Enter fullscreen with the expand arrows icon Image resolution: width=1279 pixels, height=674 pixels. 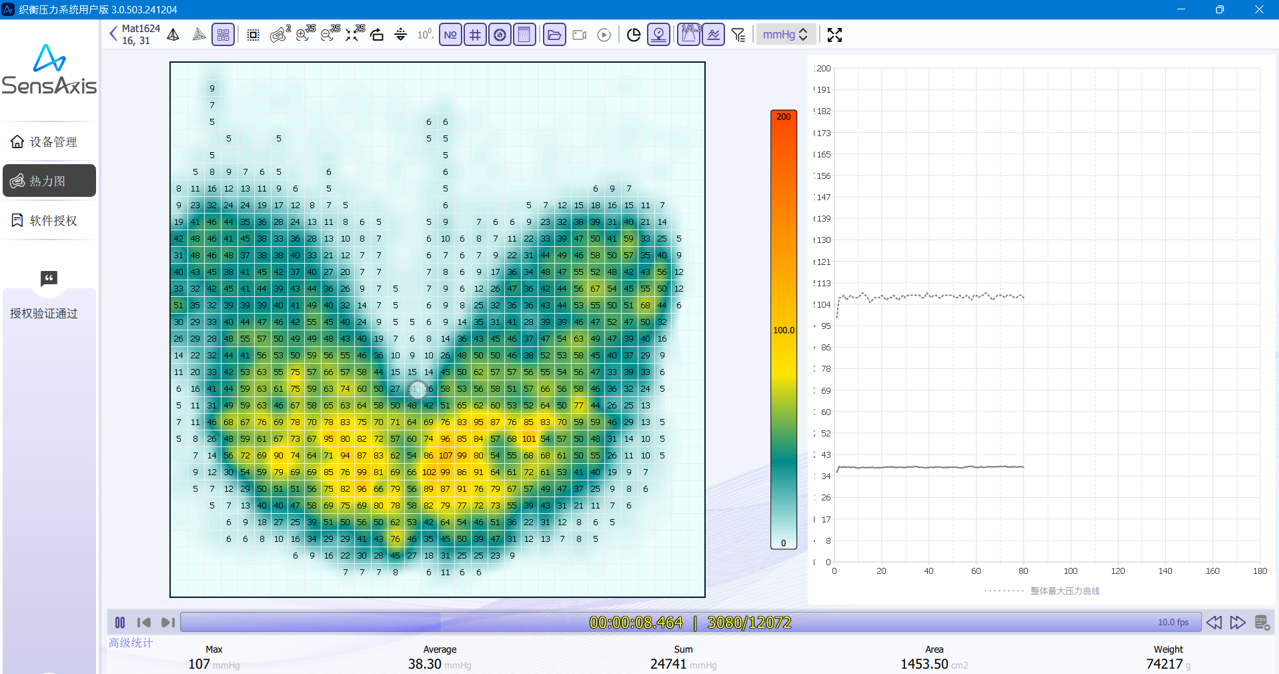(x=834, y=35)
